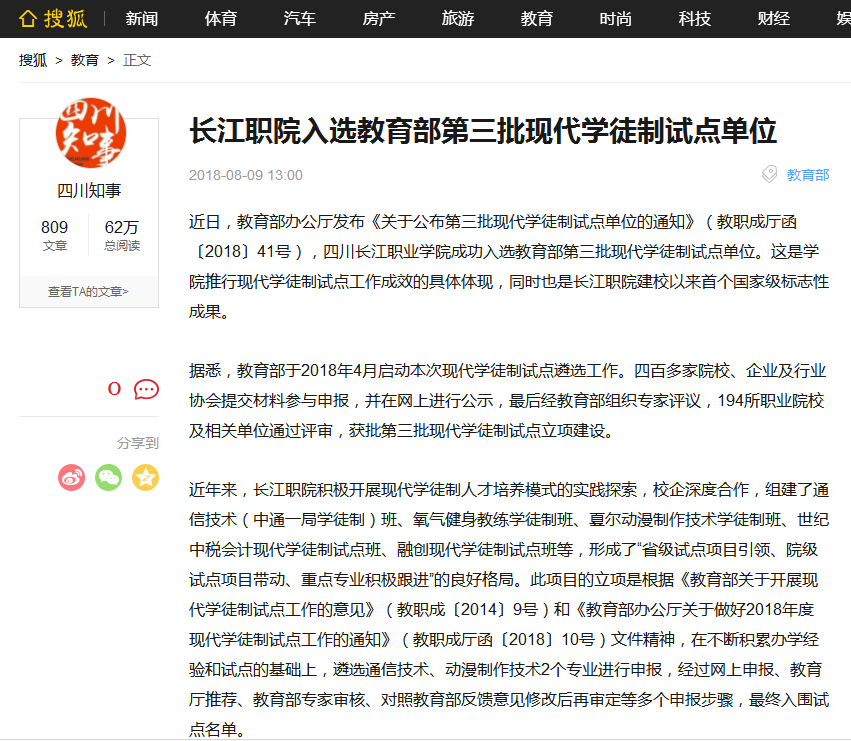Click the 62万 总阅读 count
Screen dimensions: 851x741
point(122,235)
